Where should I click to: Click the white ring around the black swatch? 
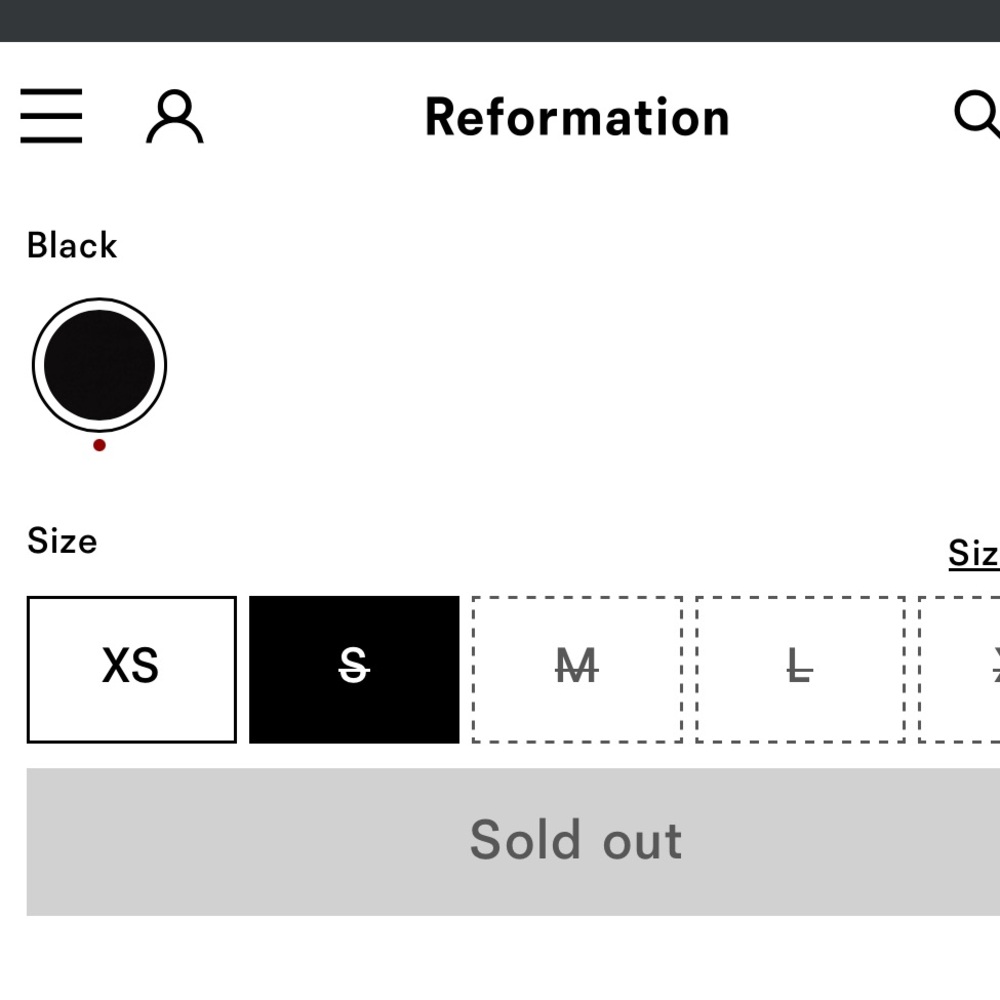99,304
